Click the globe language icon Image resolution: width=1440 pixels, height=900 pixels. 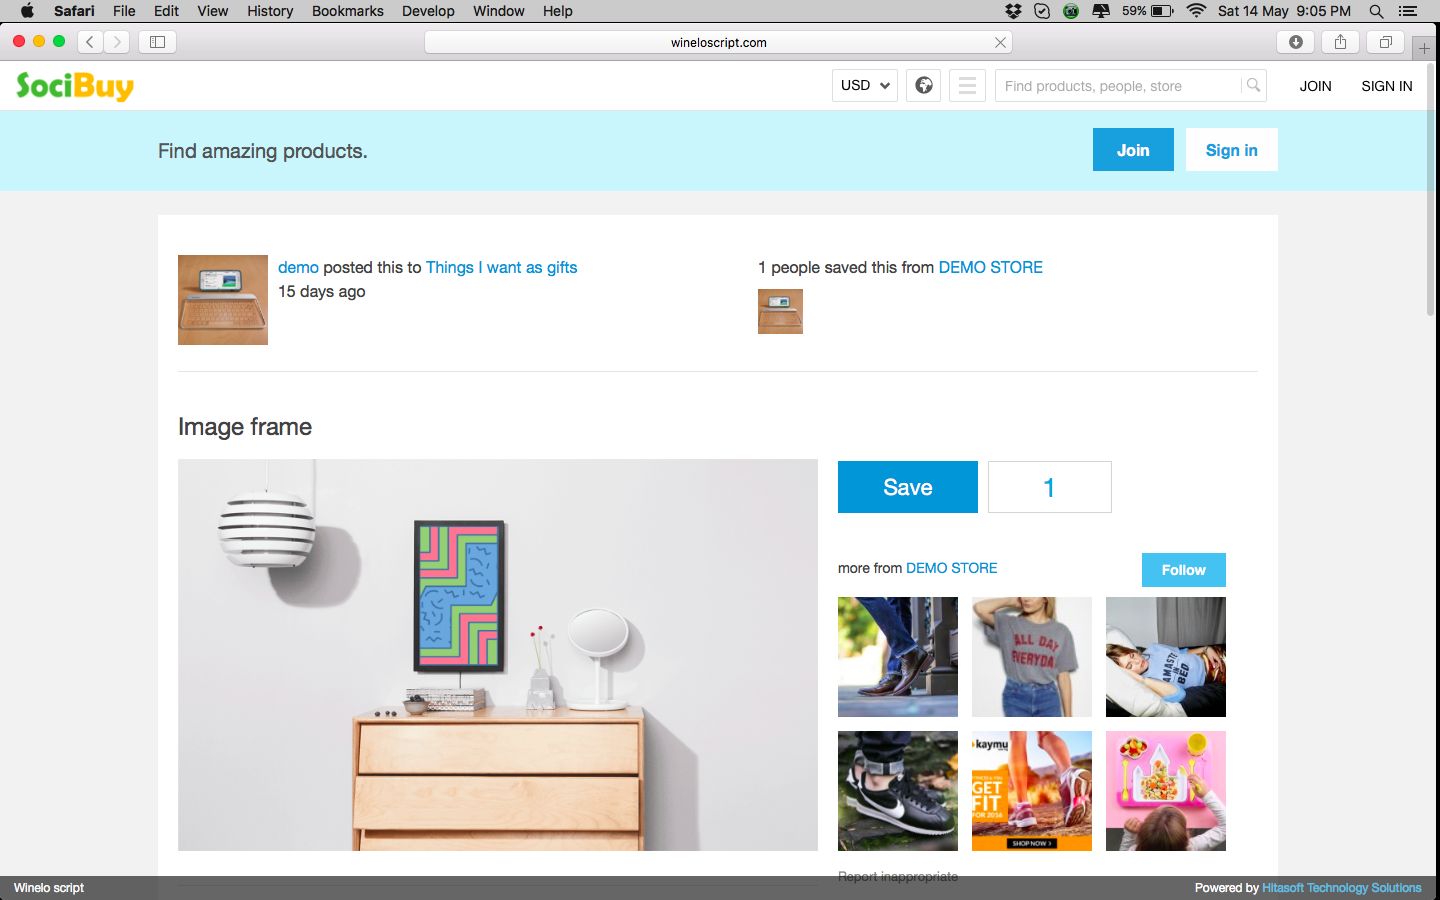924,86
